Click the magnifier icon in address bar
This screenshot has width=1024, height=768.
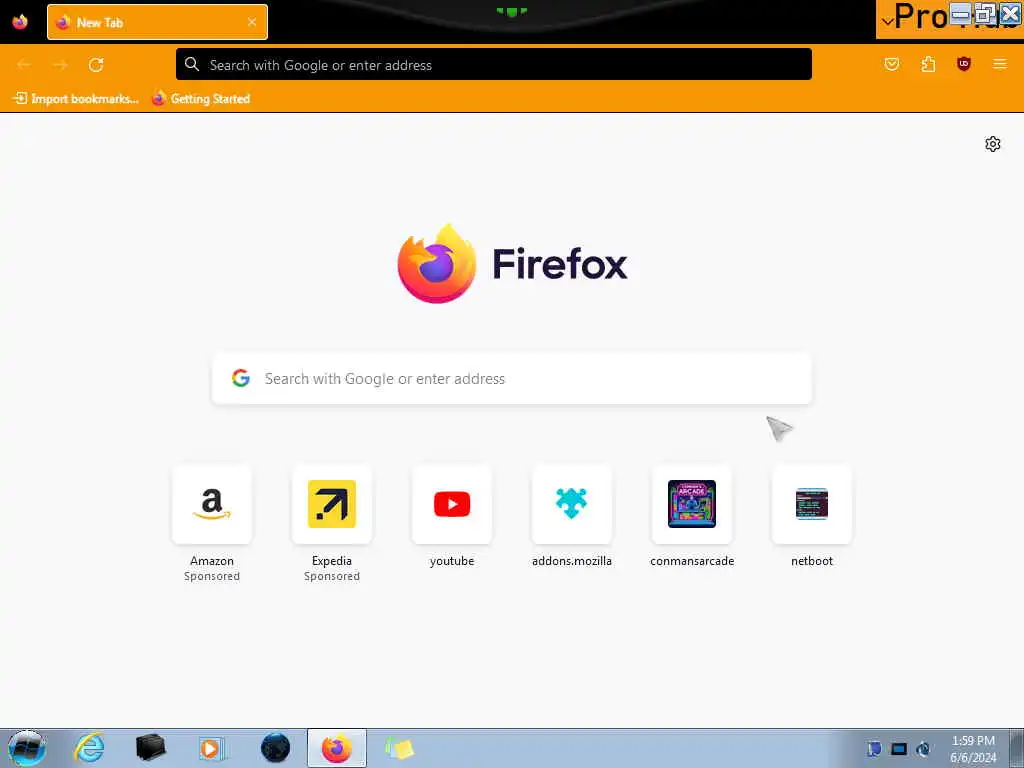pos(192,64)
